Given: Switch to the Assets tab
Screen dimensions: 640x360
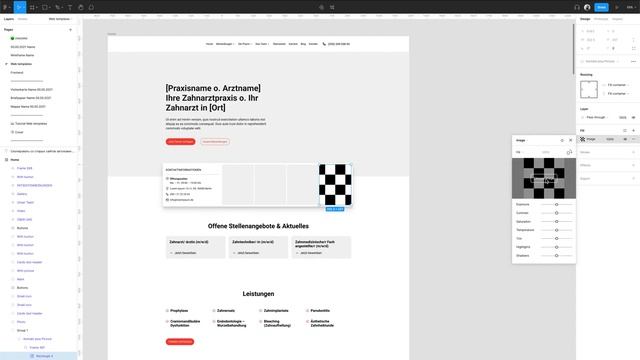Looking at the screenshot, I should click(x=22, y=19).
